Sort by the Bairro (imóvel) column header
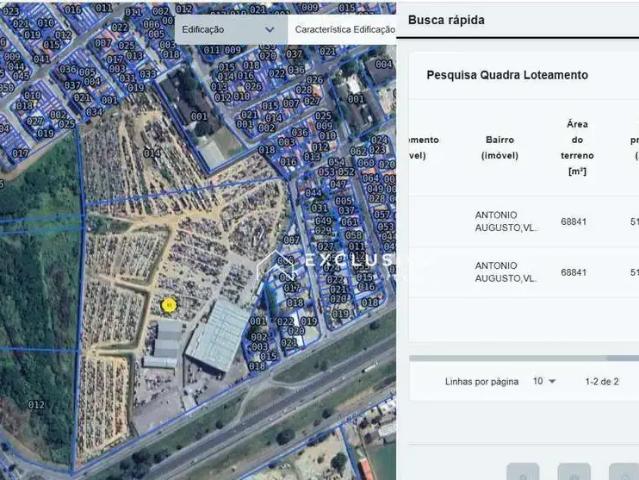The image size is (639, 480). (499, 148)
